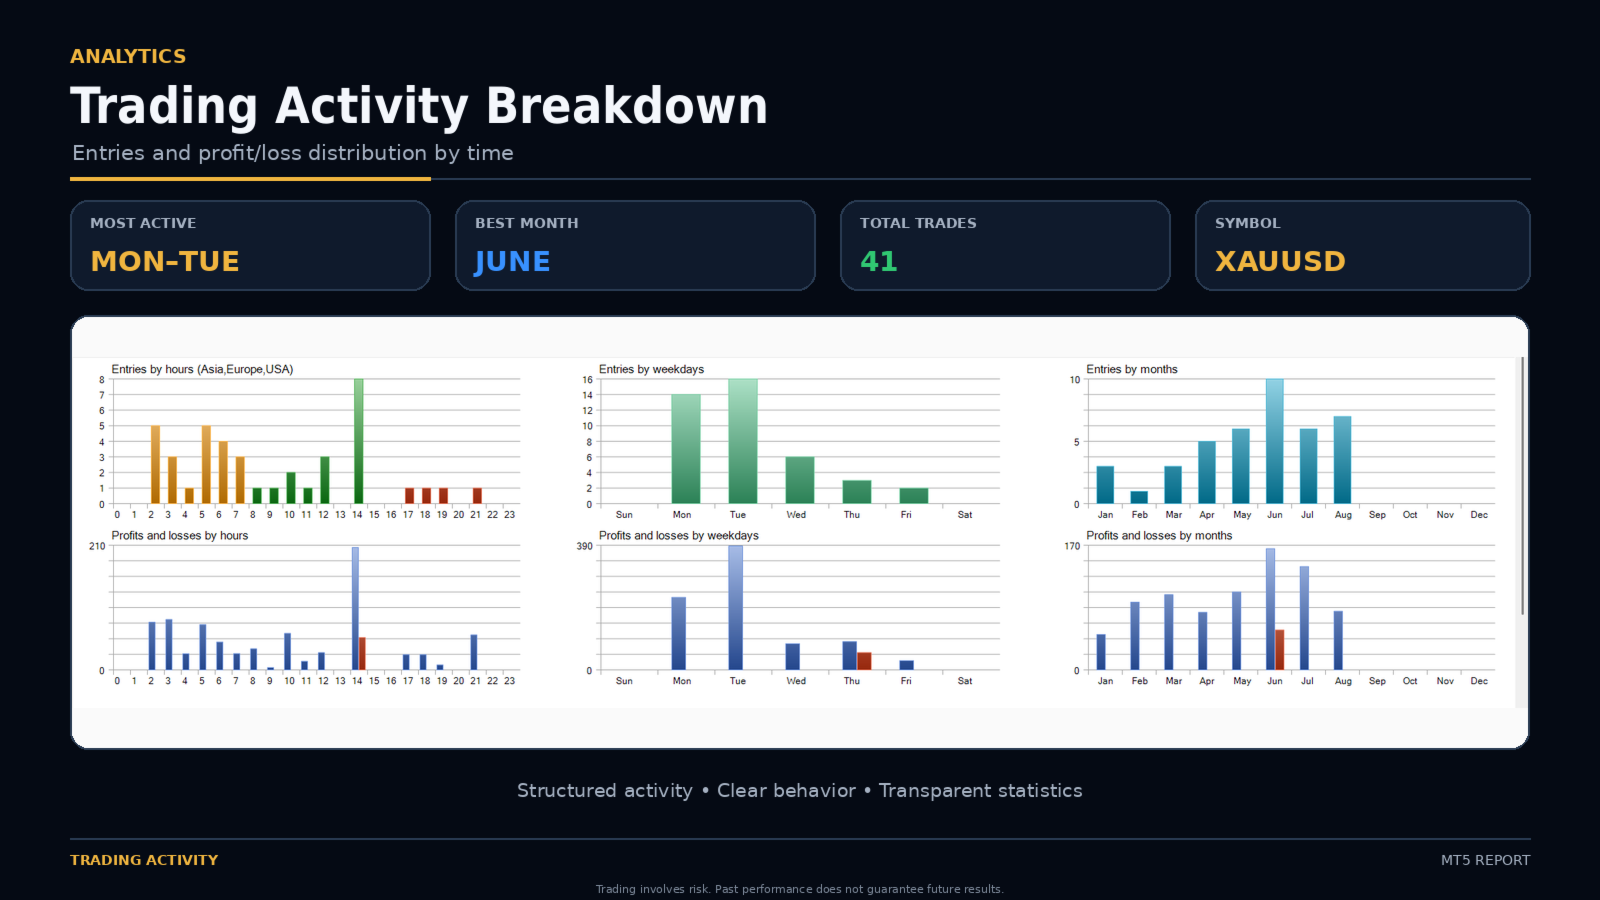Click the MOST ACTIVE Mon-Tue card
Screen dimensions: 1600x900
[250, 245]
